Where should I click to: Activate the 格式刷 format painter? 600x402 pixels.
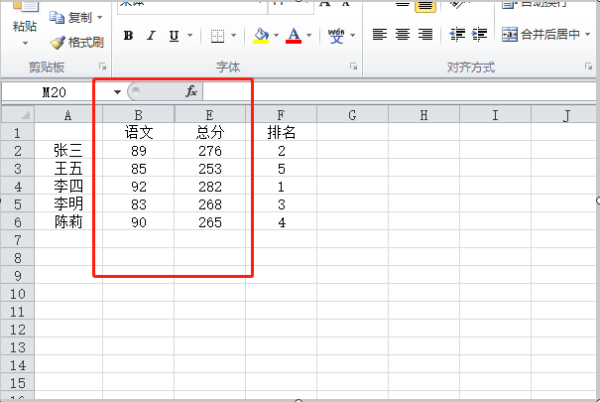click(77, 42)
